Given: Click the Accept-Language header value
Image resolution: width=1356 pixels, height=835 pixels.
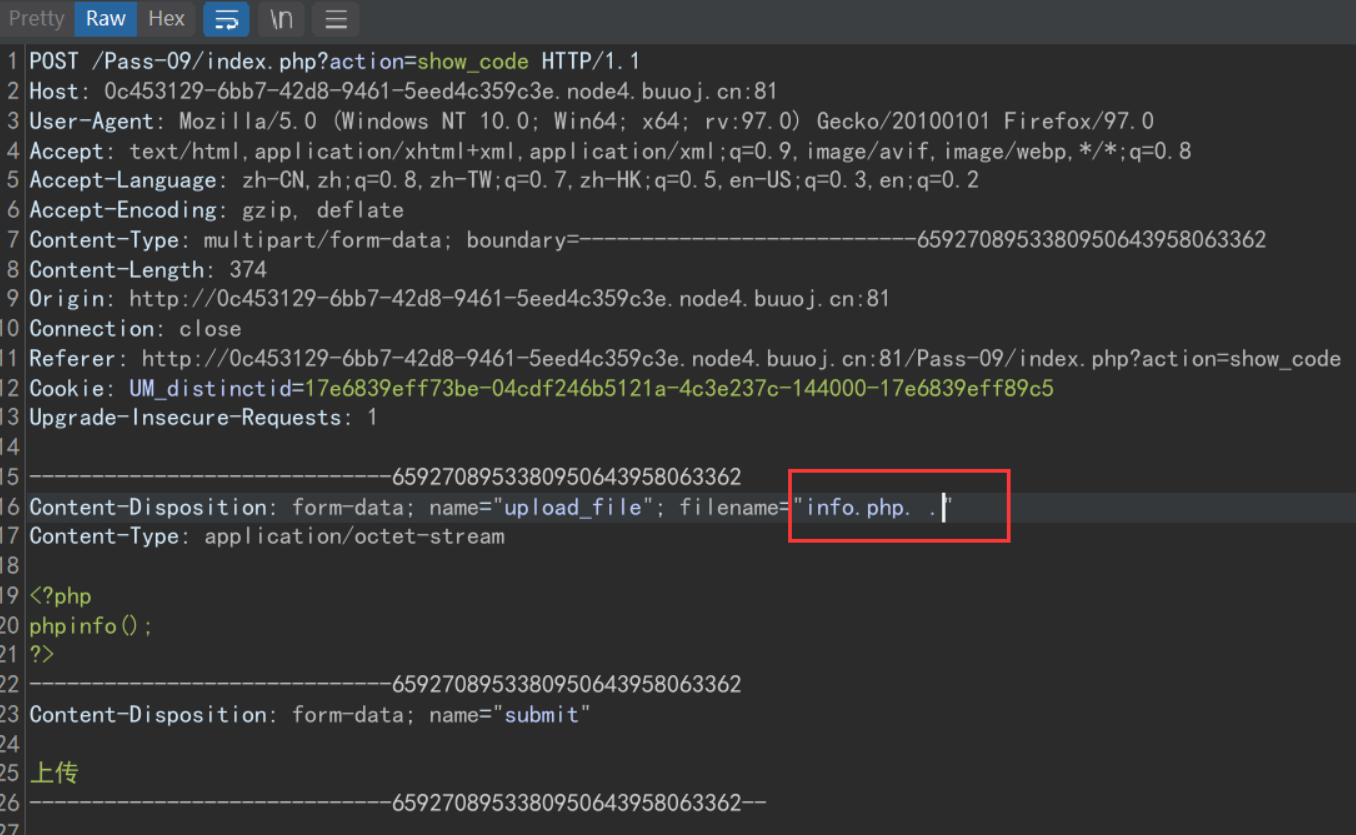Looking at the screenshot, I should (610, 181).
